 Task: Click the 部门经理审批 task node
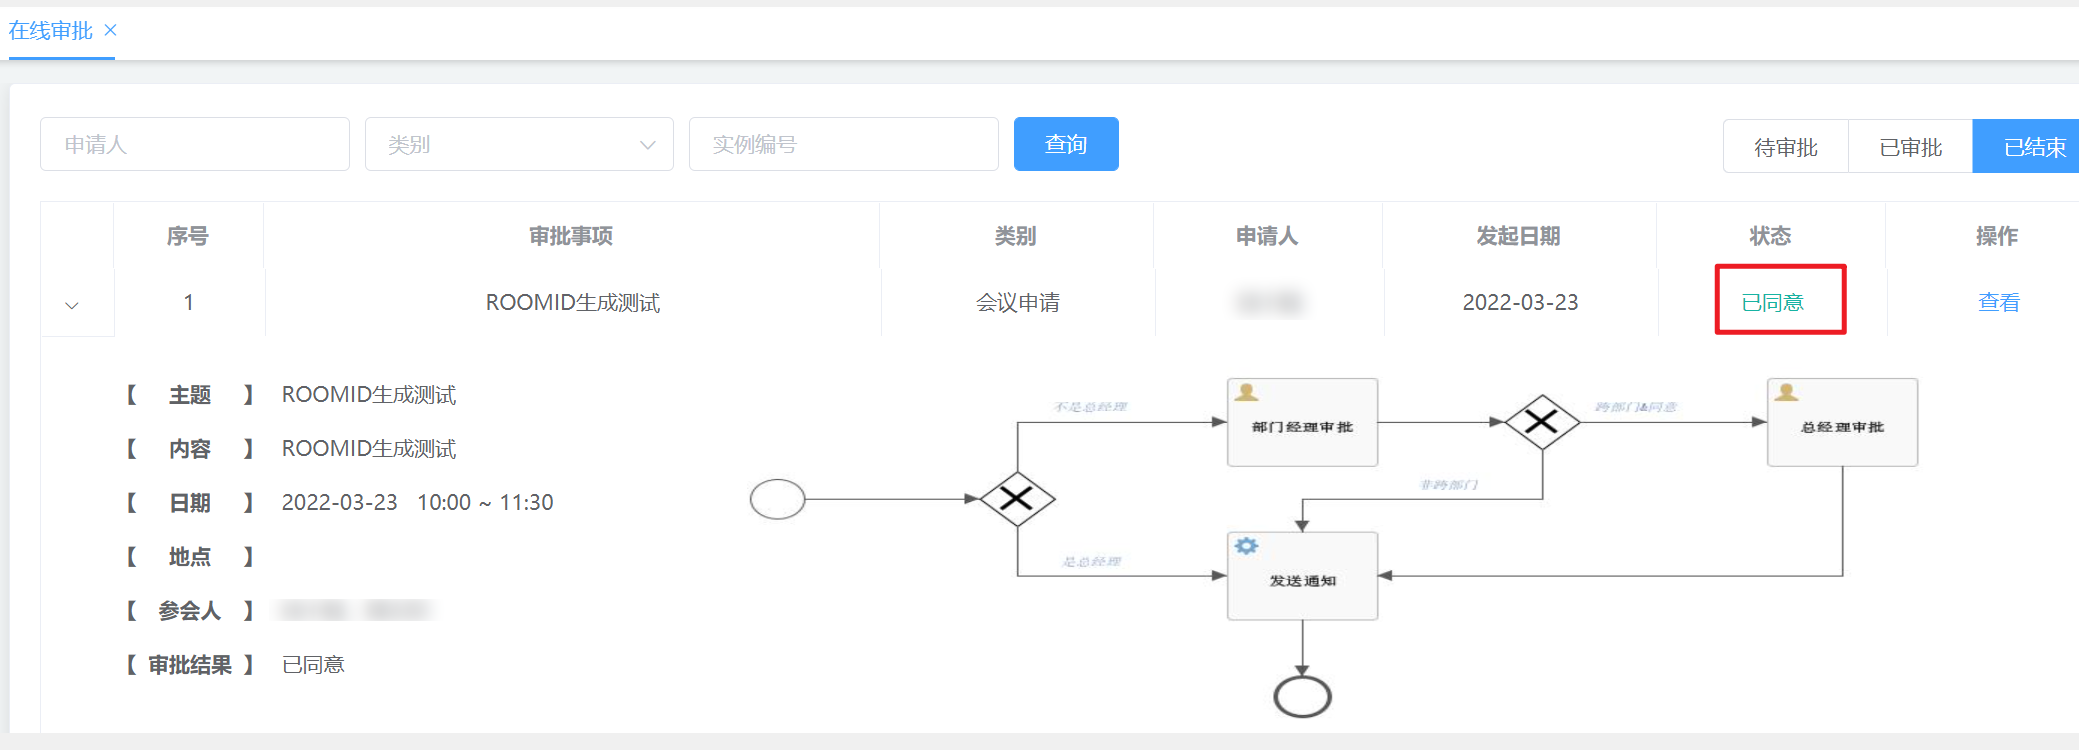tap(1302, 422)
